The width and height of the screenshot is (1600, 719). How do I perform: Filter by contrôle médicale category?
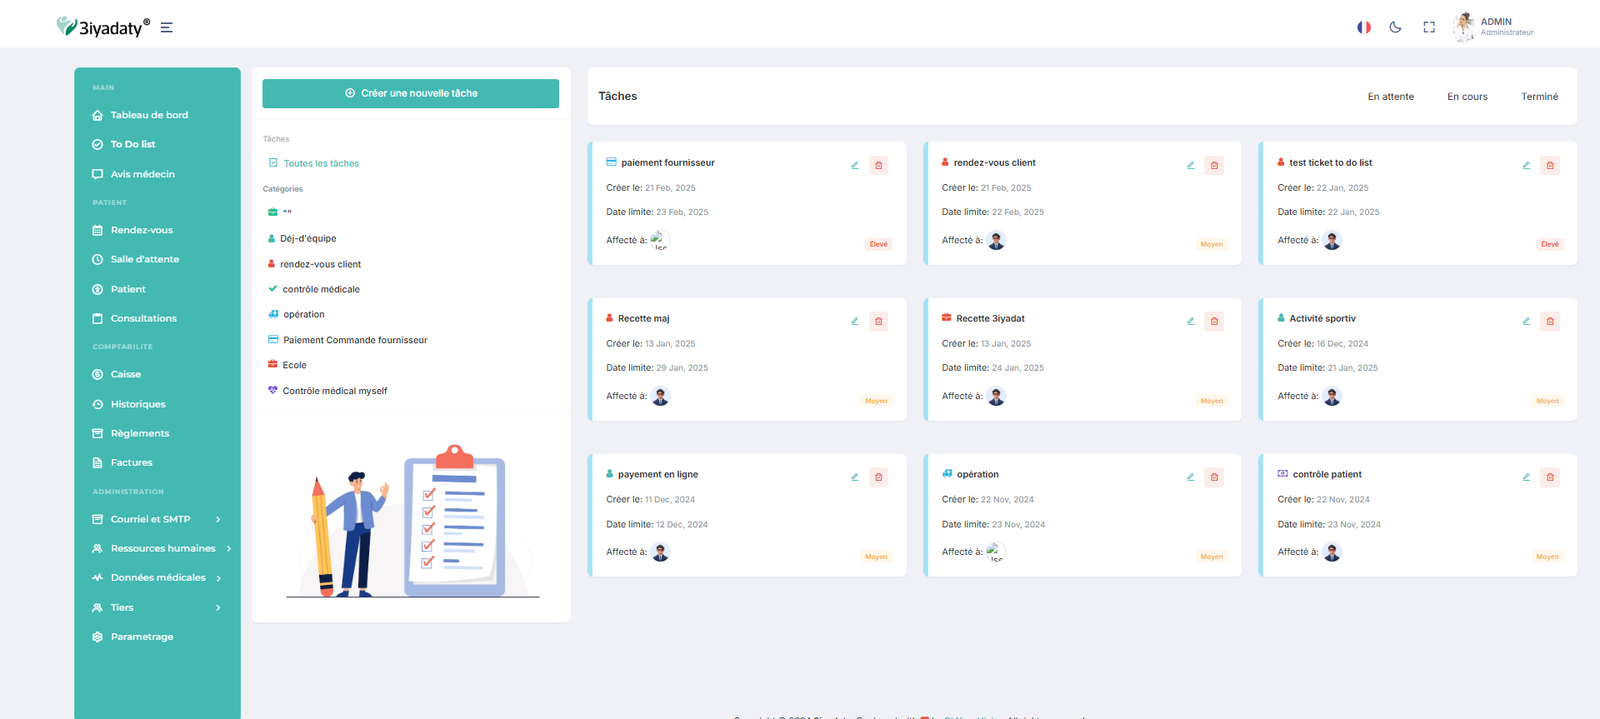pyautogui.click(x=320, y=289)
